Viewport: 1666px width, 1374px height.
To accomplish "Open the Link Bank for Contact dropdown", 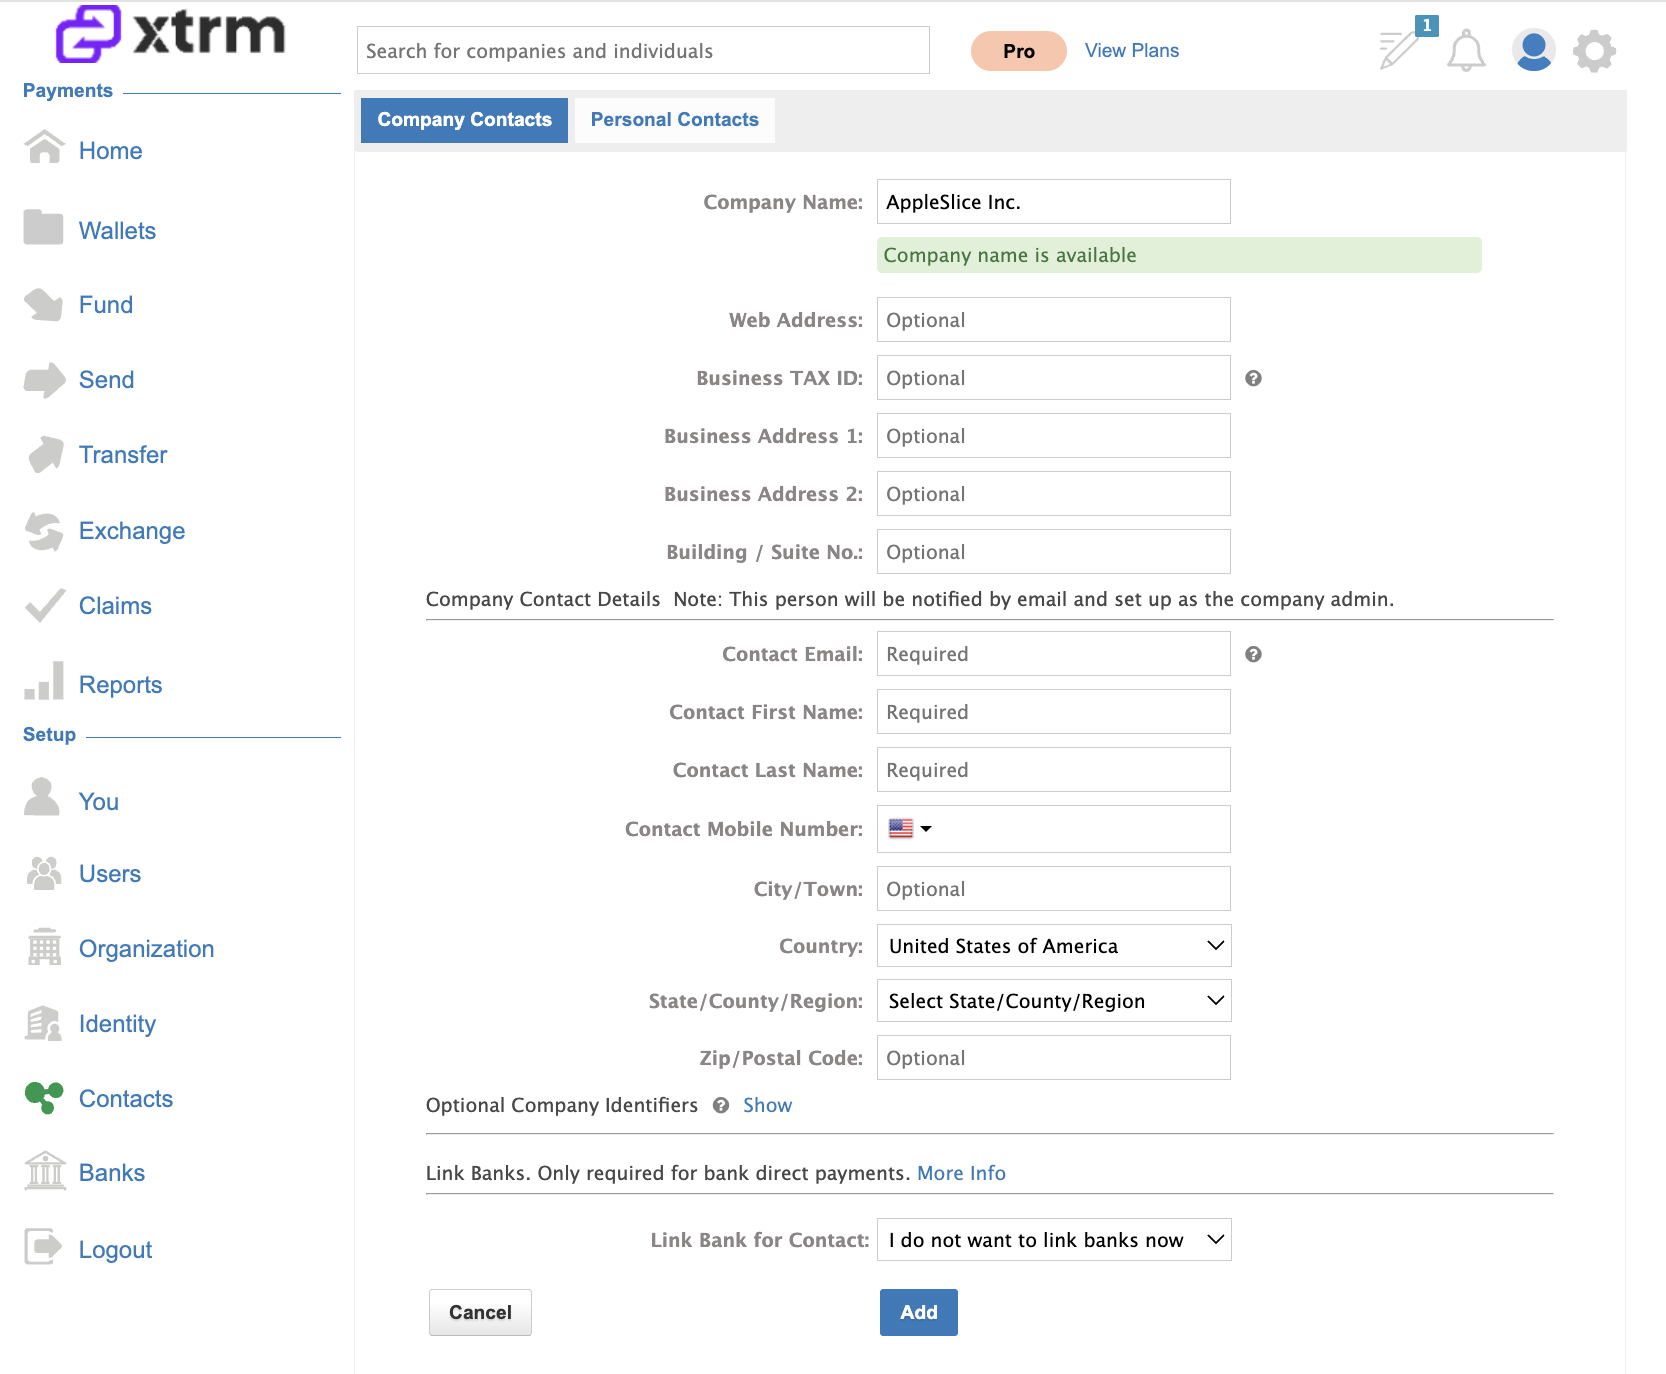I will [1054, 1240].
